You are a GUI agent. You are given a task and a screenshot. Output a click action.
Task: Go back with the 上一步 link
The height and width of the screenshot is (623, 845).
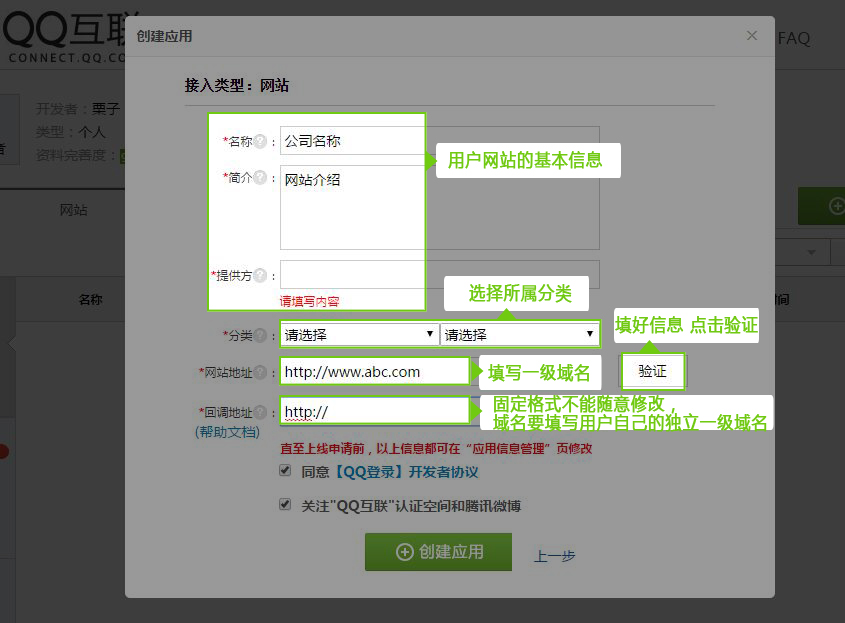pyautogui.click(x=555, y=556)
